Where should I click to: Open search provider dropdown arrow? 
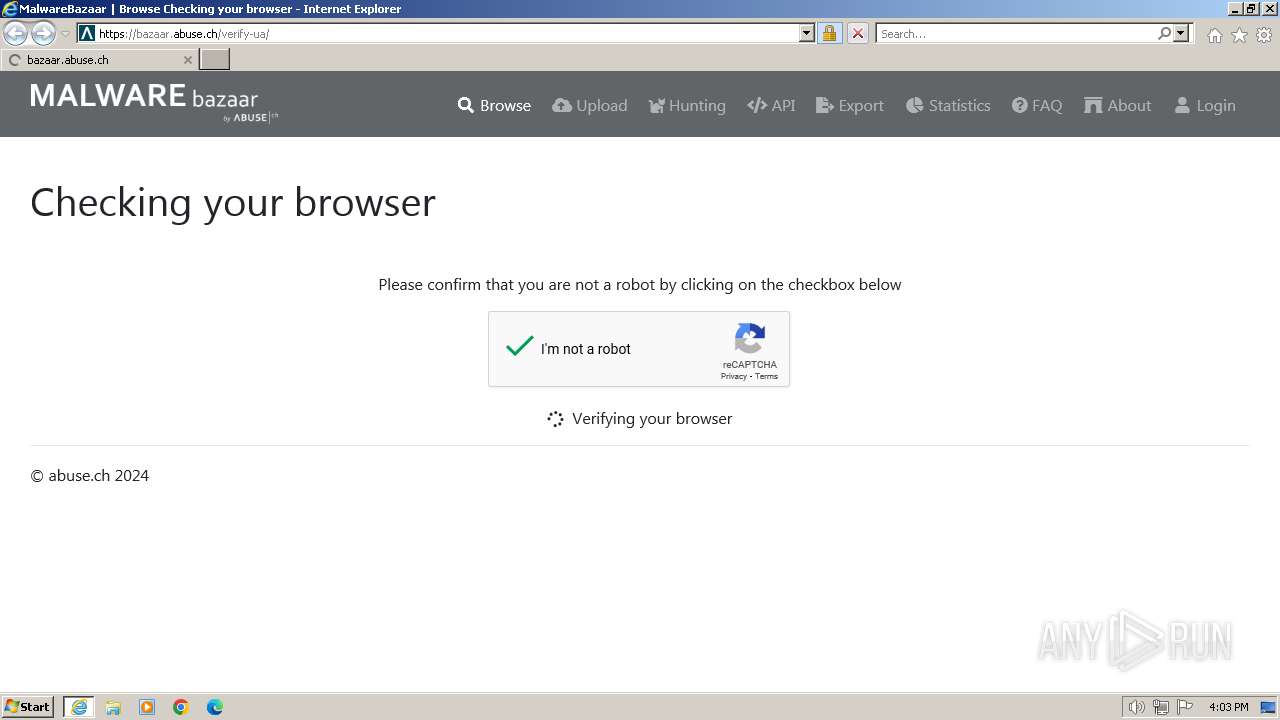click(x=1181, y=33)
